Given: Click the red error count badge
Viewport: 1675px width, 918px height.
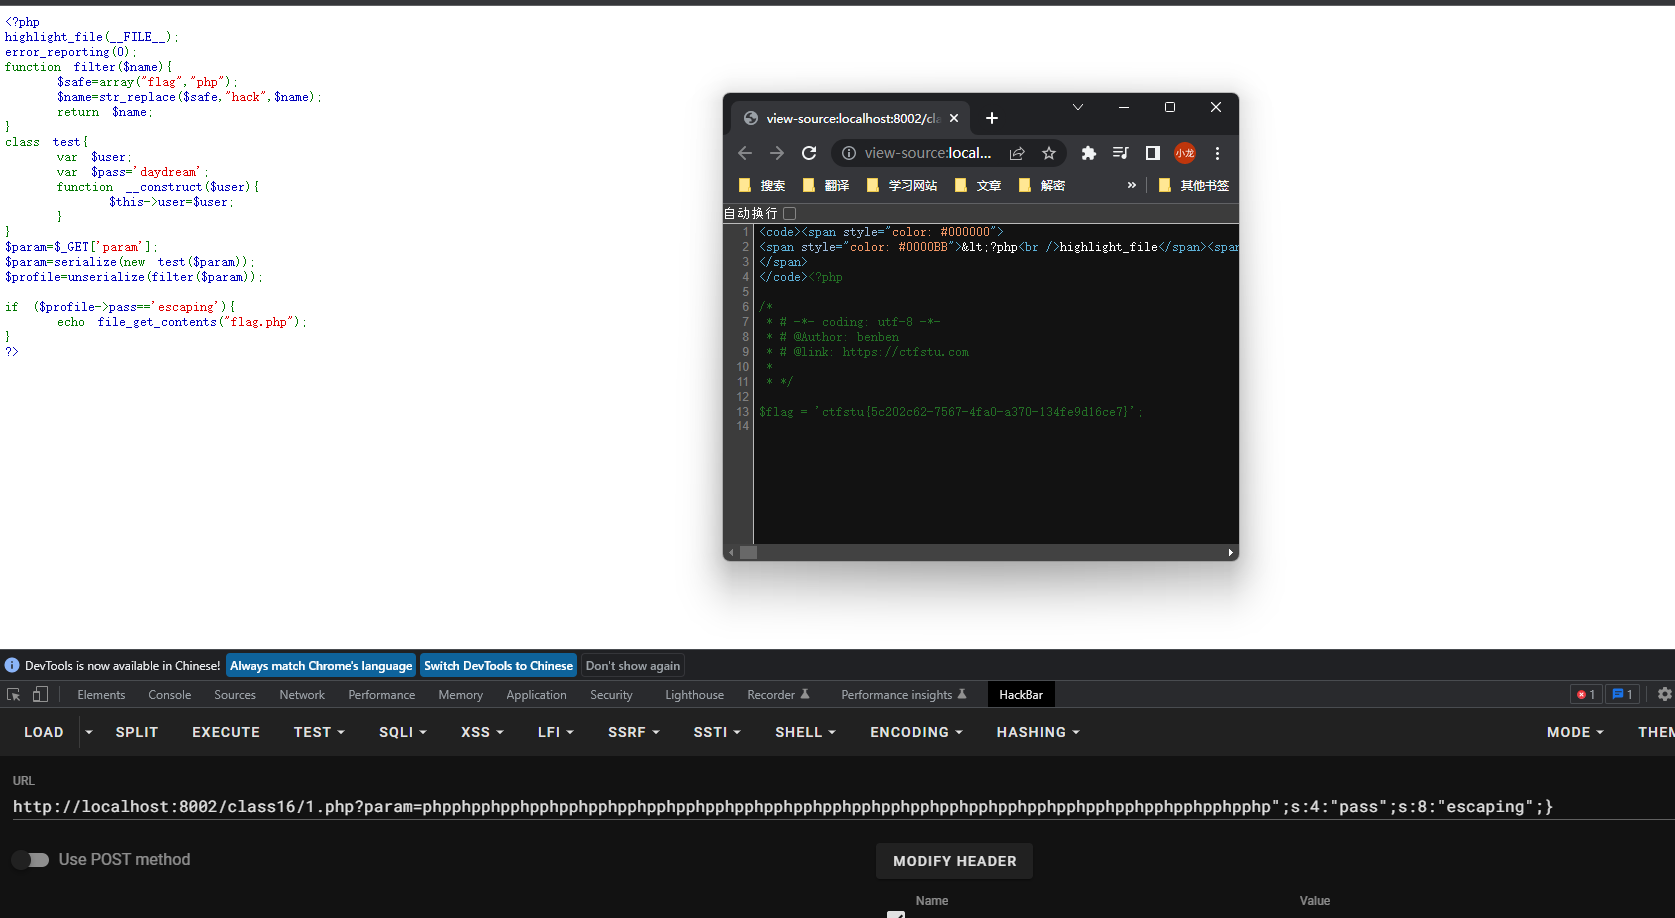Looking at the screenshot, I should pos(1586,694).
